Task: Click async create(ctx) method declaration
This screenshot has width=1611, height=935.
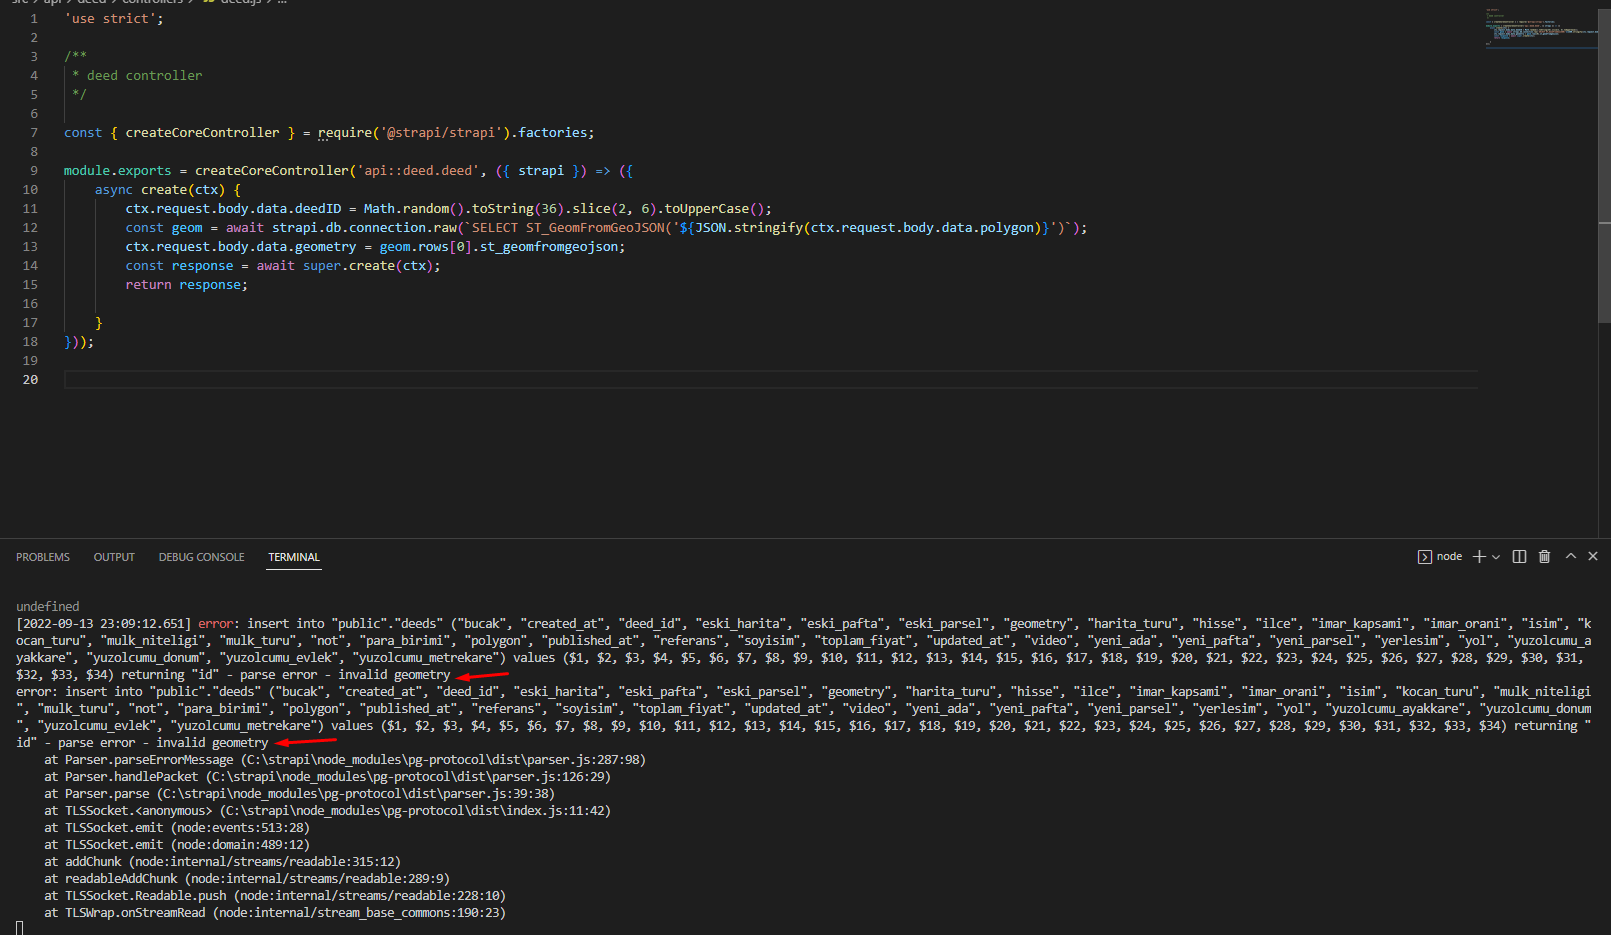Action: pyautogui.click(x=168, y=190)
